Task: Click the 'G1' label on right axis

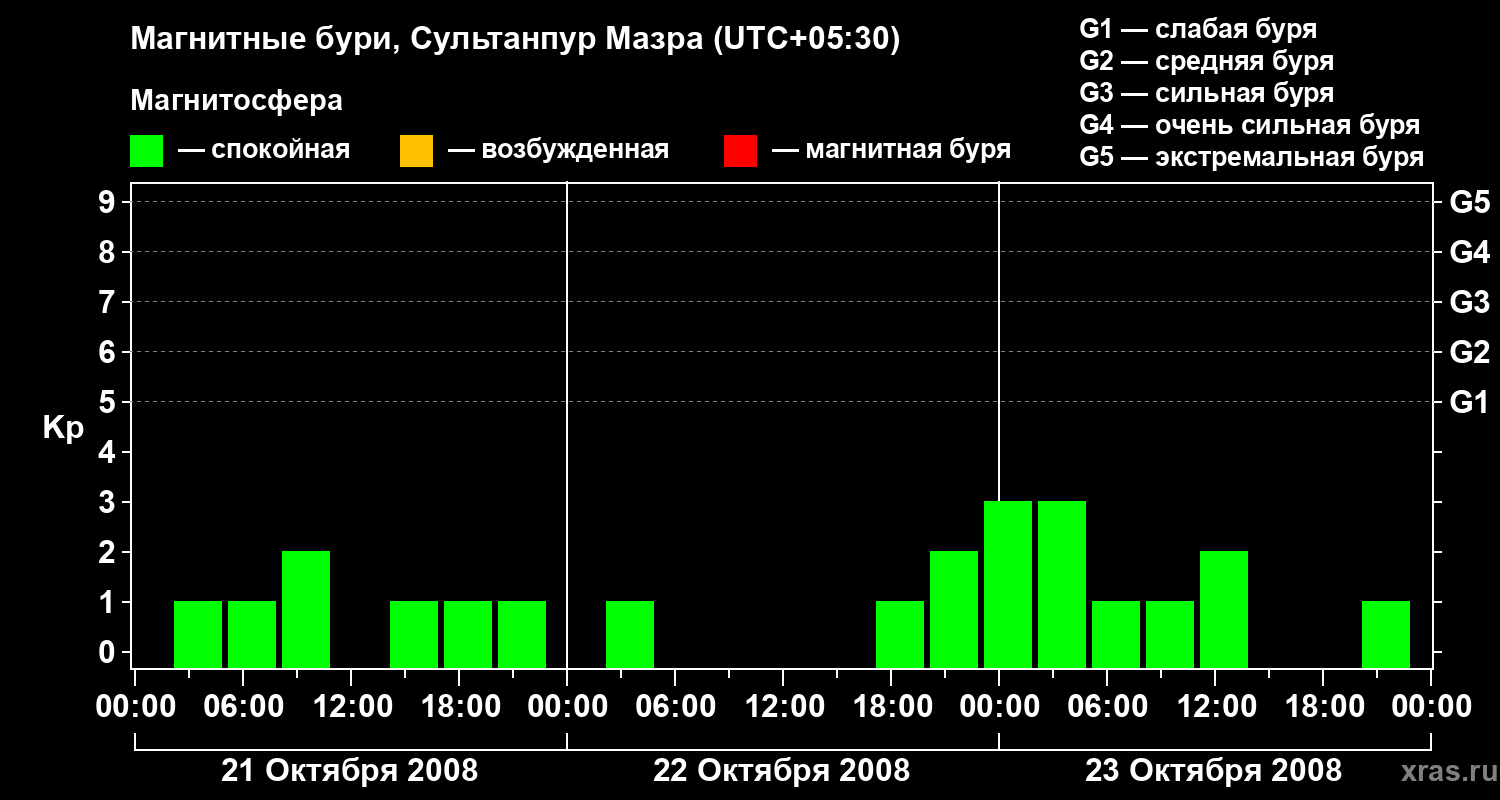Action: (x=1469, y=403)
